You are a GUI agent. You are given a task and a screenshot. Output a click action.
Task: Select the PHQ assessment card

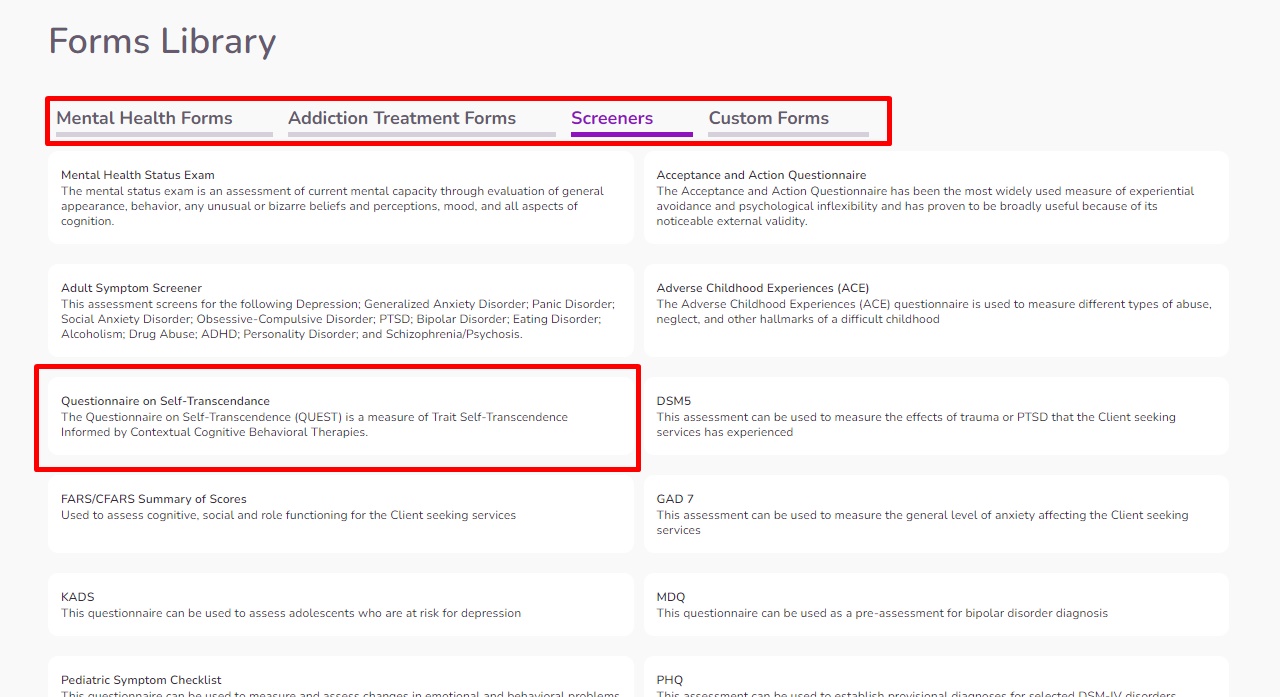[936, 683]
